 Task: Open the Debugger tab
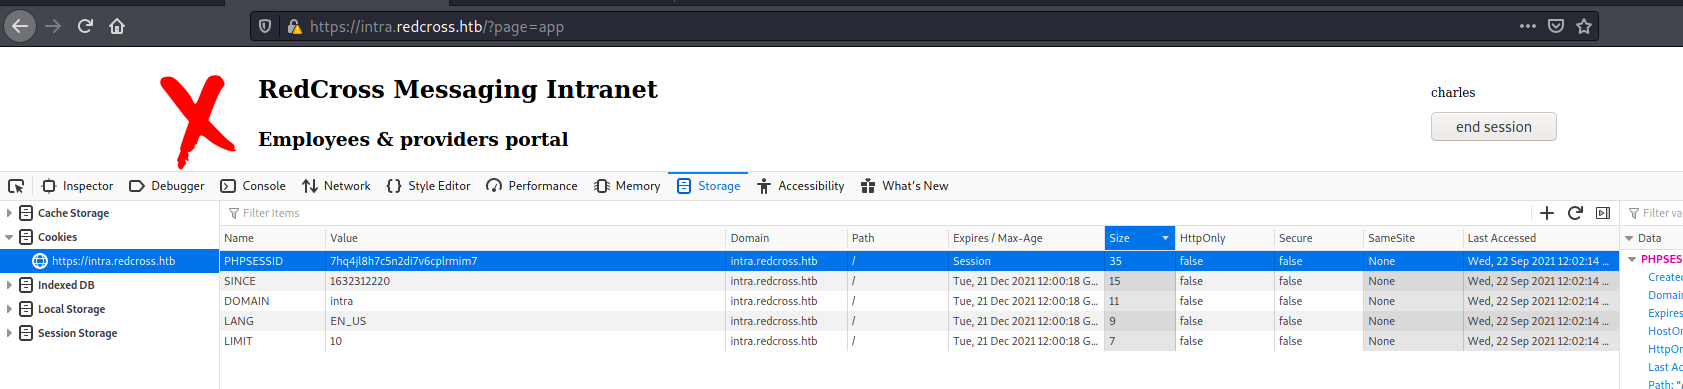point(167,186)
